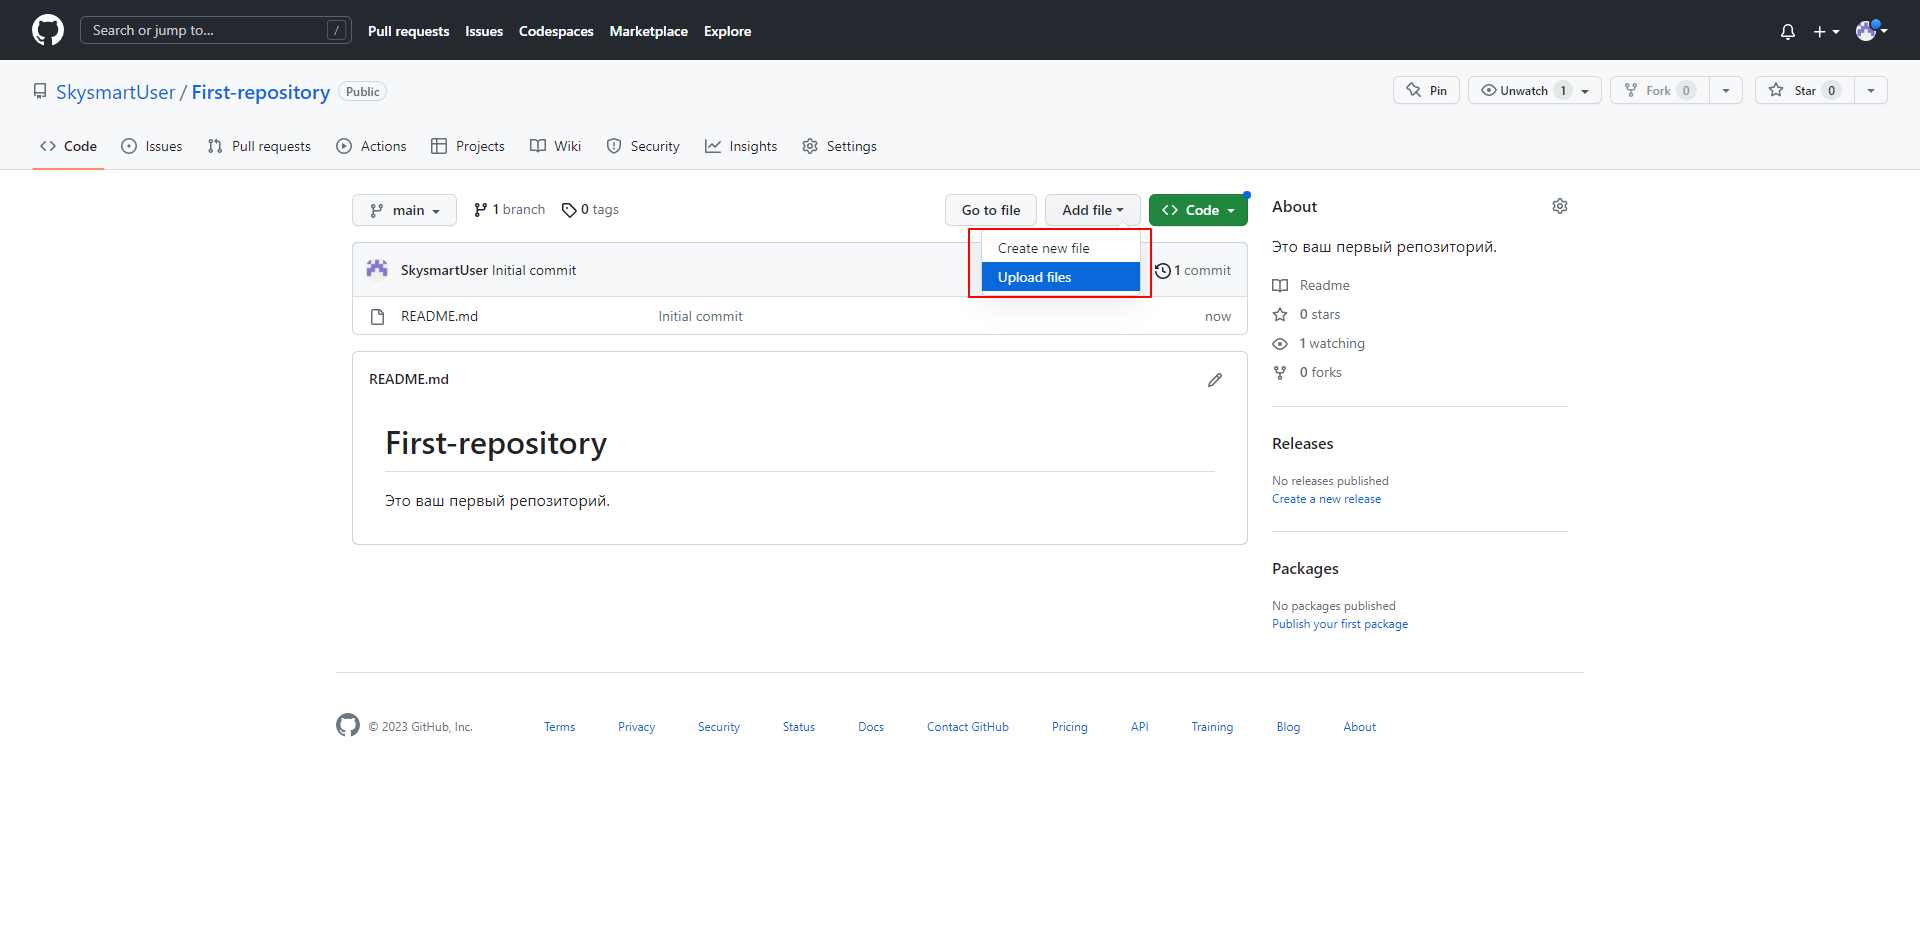This screenshot has width=1920, height=937.
Task: Open the Unwatch notification dropdown
Action: [1534, 90]
